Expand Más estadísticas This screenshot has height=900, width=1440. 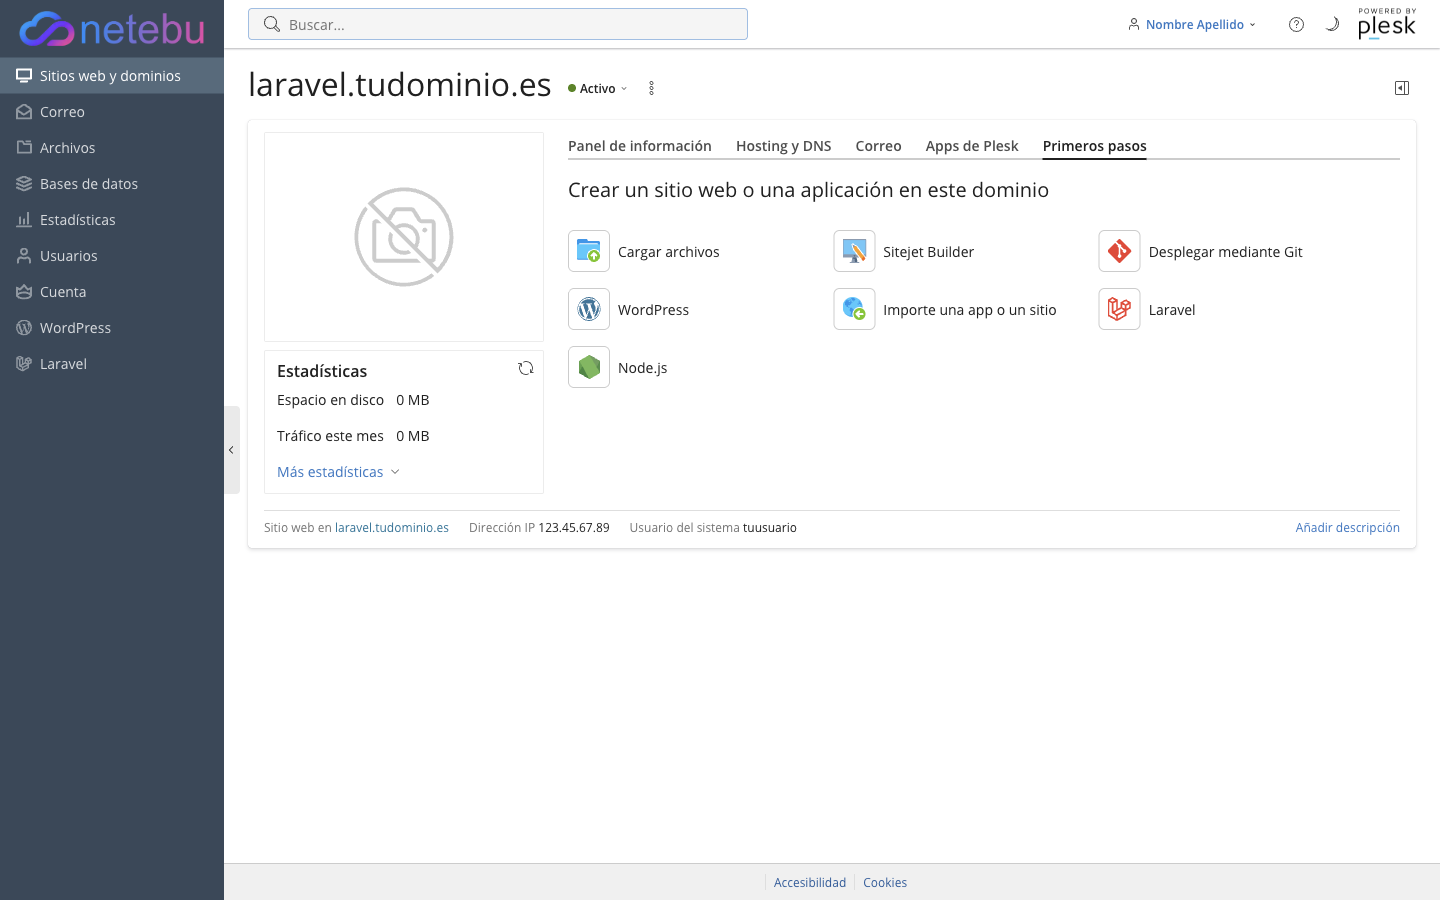click(338, 472)
